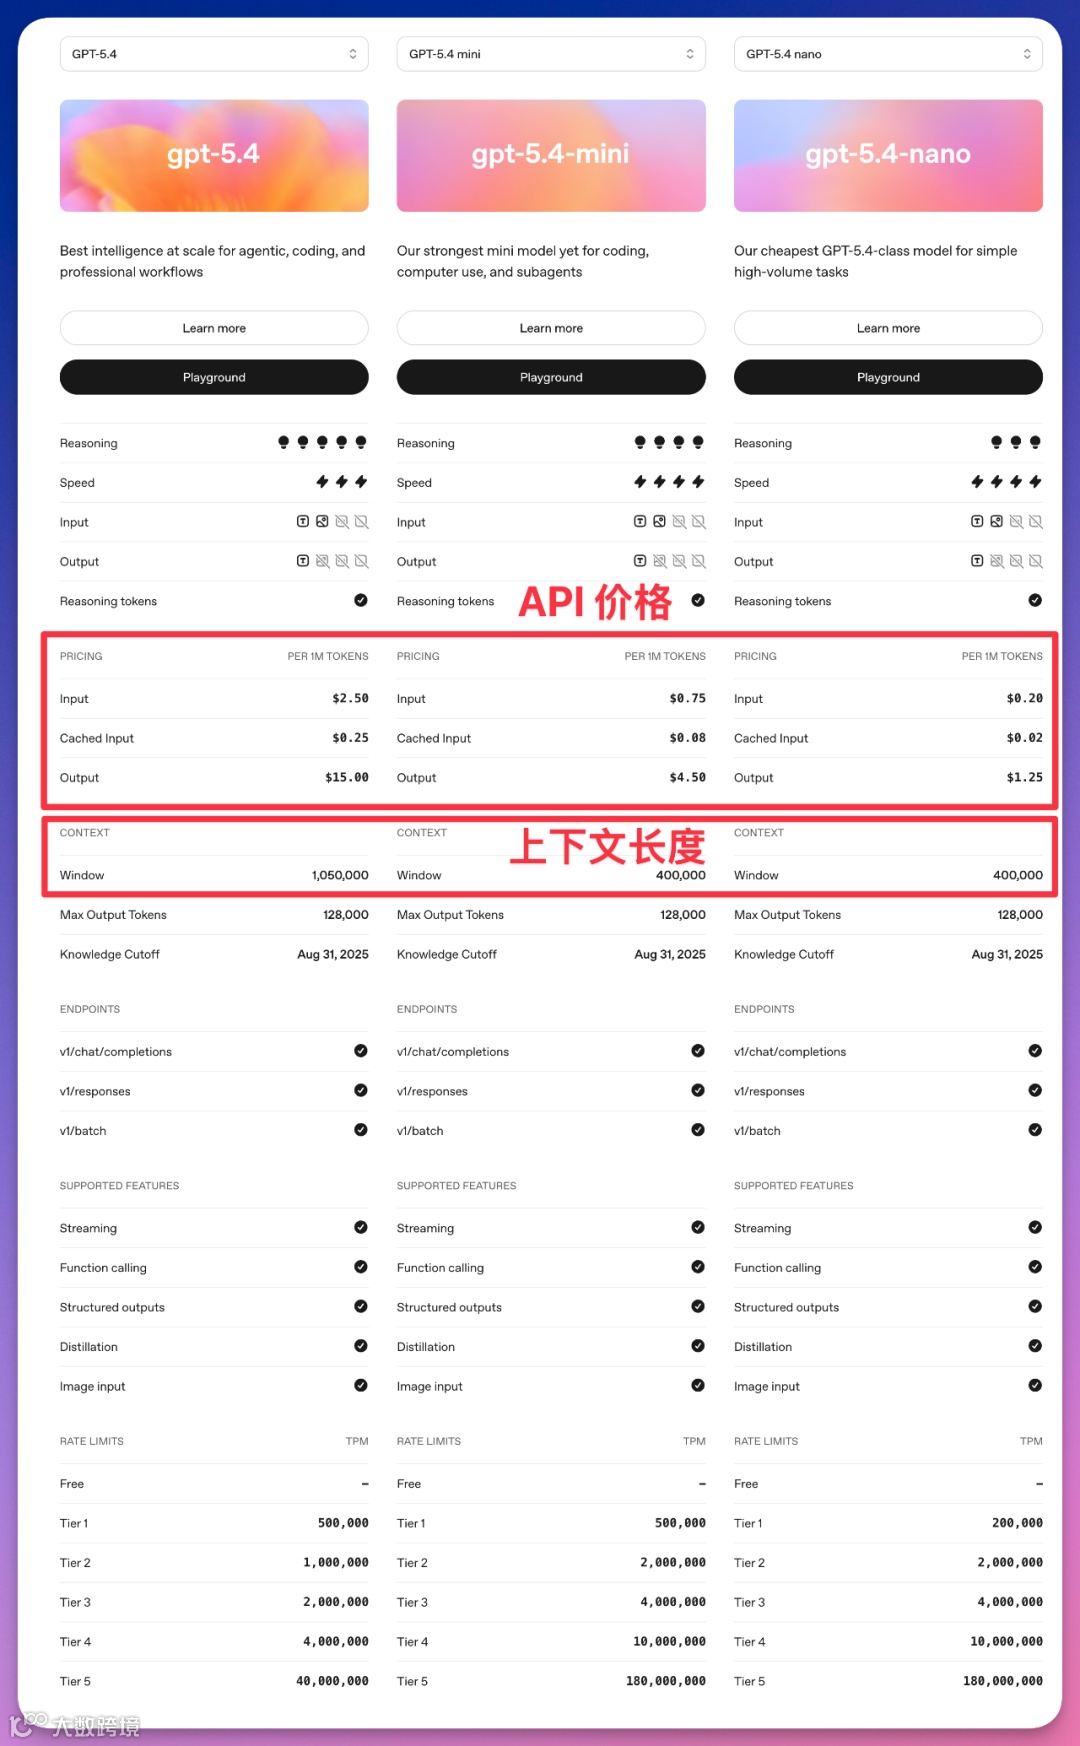Click the GPT-5.4 nano Knowledge Cutoff date
The image size is (1080, 1746).
pyautogui.click(x=1007, y=954)
